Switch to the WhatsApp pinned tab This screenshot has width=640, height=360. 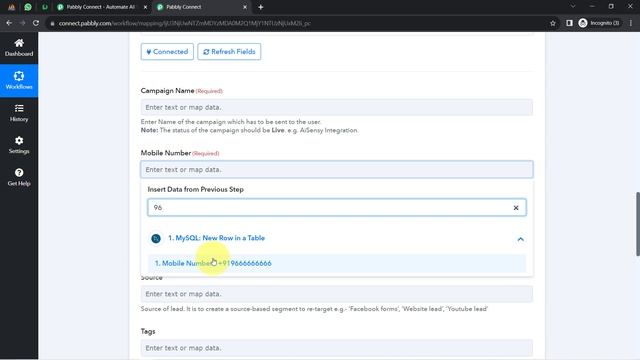[x=28, y=7]
